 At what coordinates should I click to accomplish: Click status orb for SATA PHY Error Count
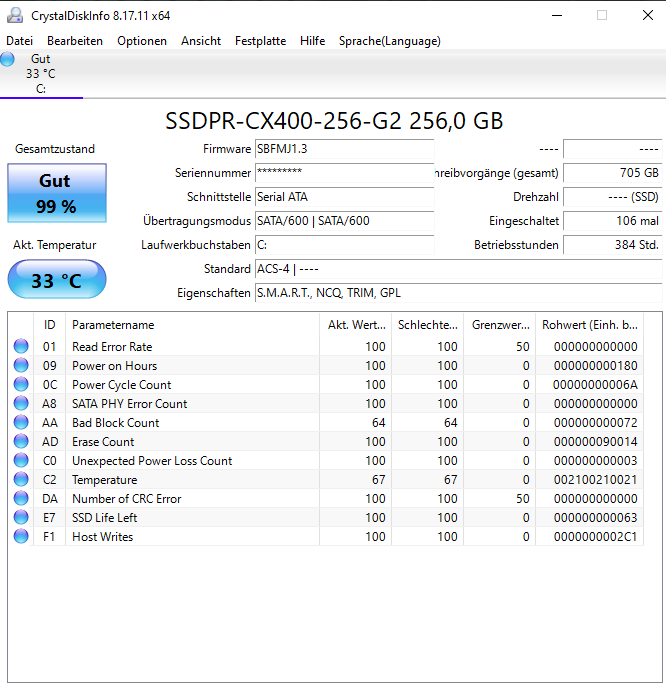pos(21,403)
